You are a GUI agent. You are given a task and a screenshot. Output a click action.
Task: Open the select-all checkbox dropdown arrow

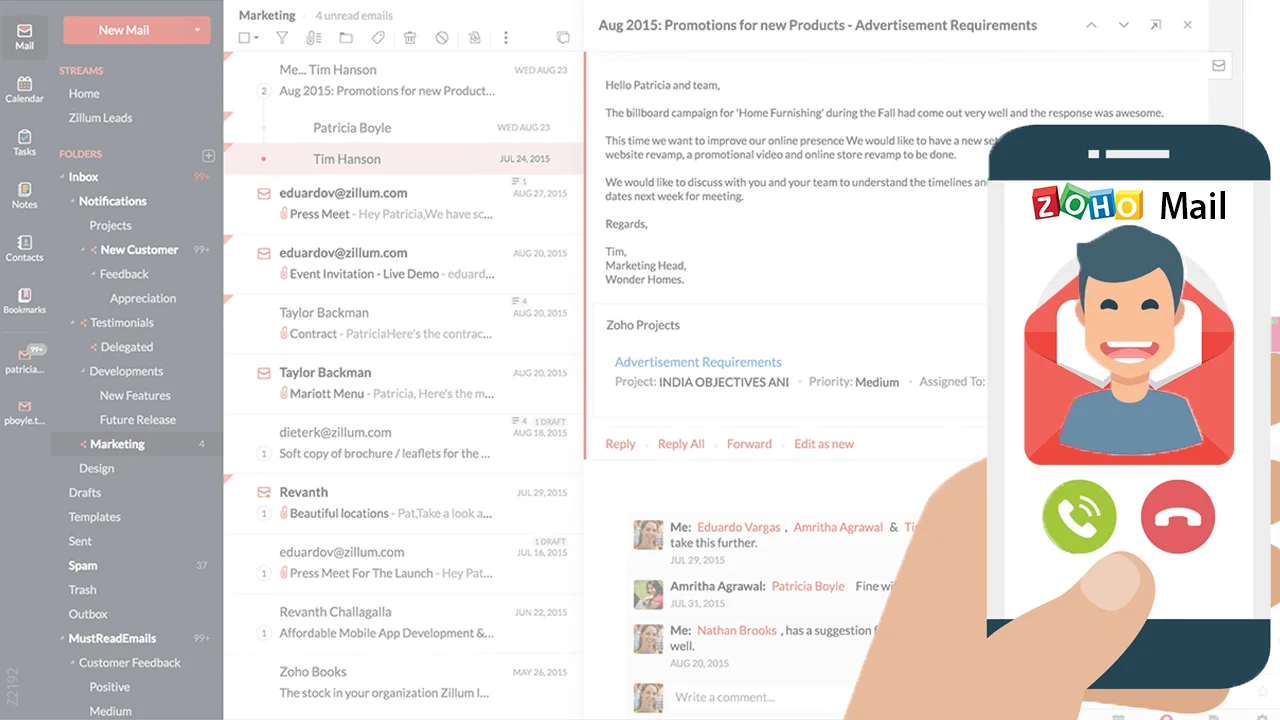pyautogui.click(x=256, y=38)
